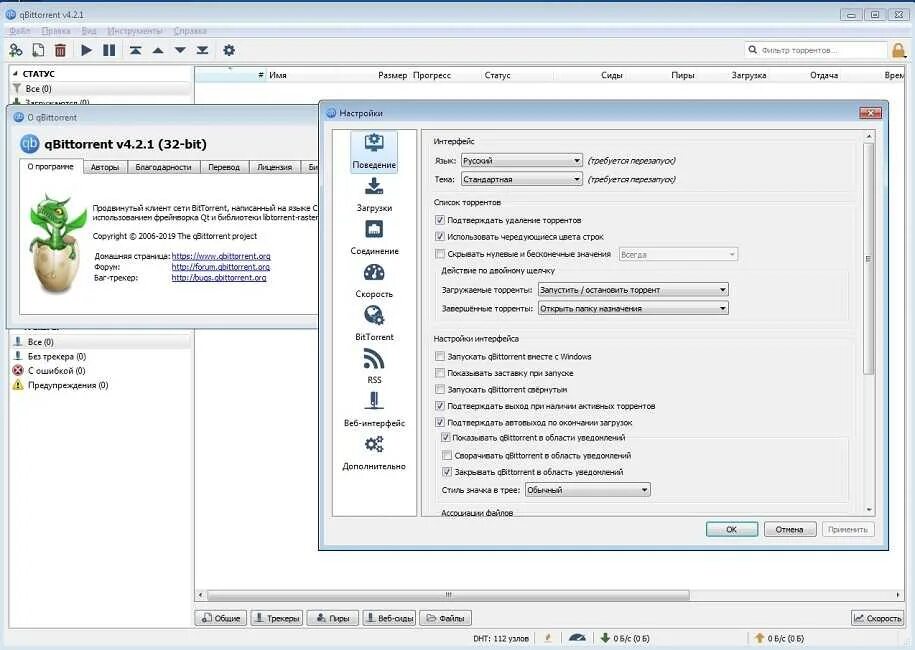Image resolution: width=915 pixels, height=650 pixels.
Task: Toggle Подтверждать выход при наличии активных торрентов
Action: (440, 406)
